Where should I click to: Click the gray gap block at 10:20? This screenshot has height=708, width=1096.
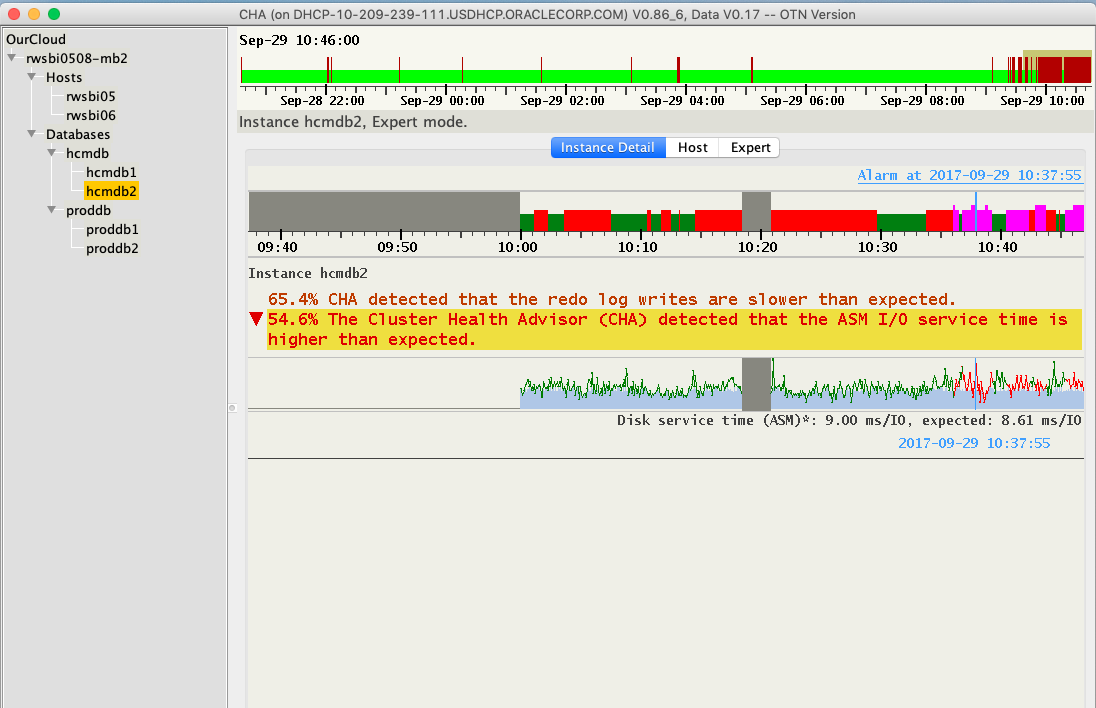[x=756, y=211]
